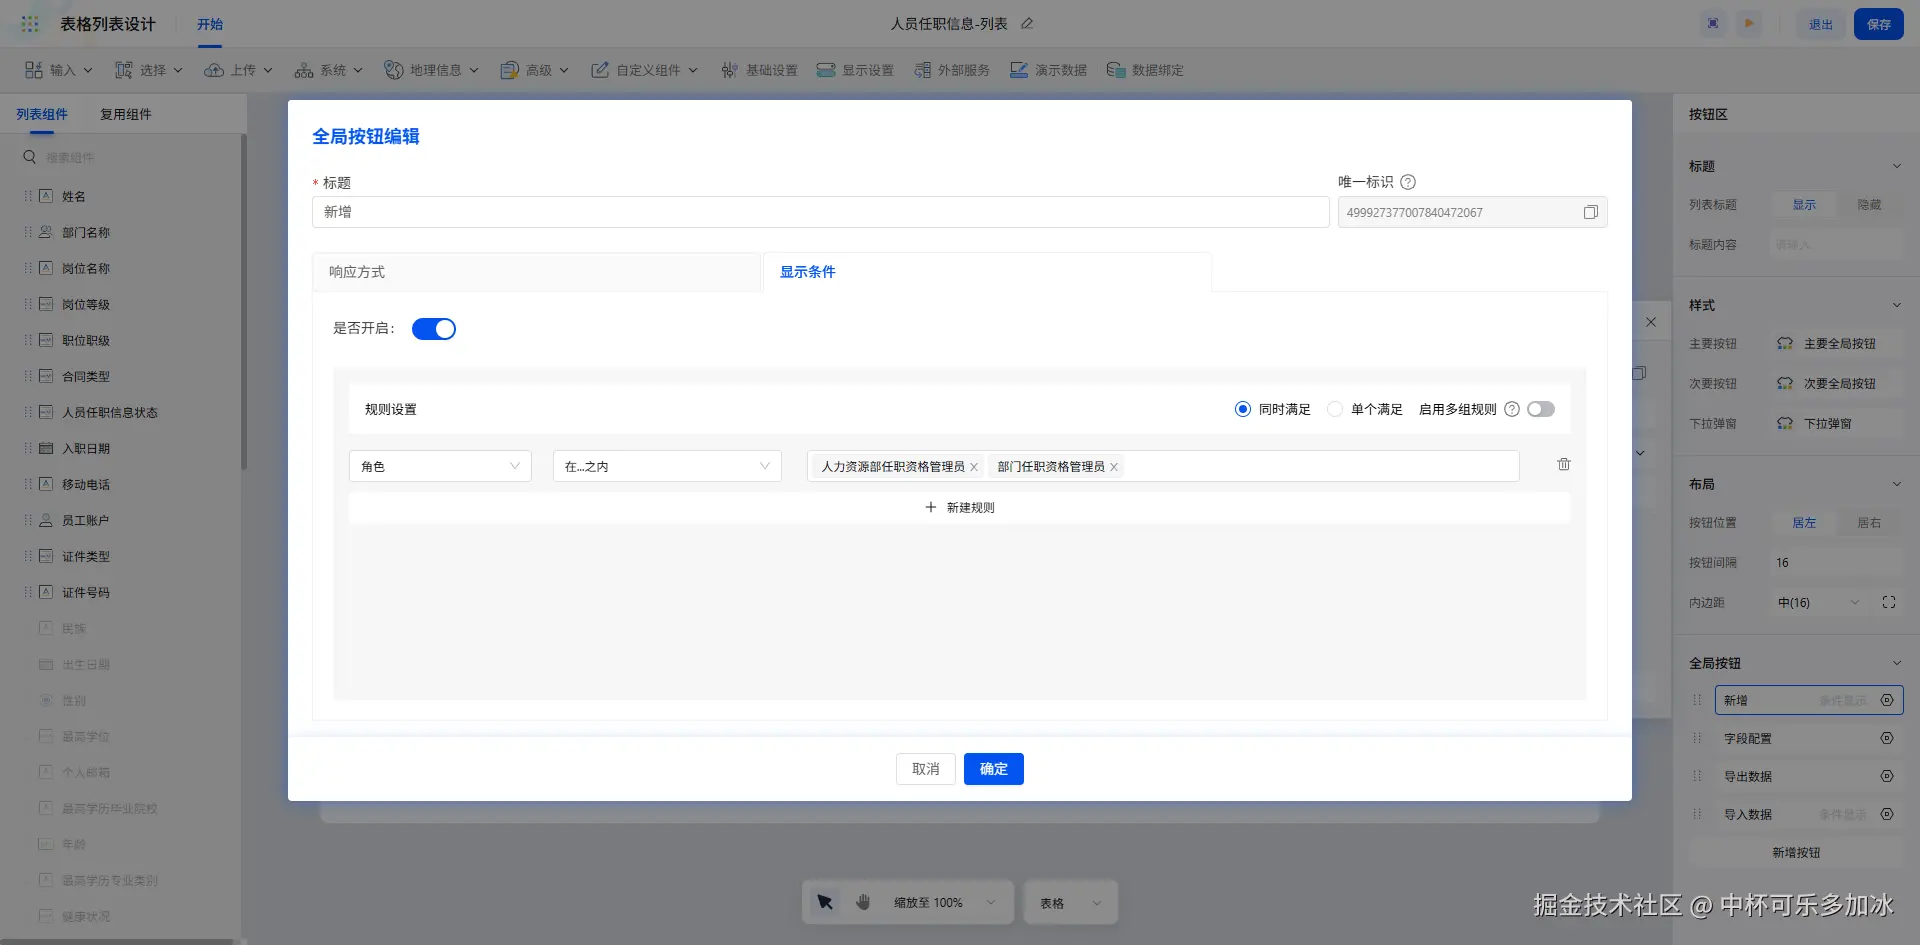Screen dimensions: 1920x945
Task: Select the hand pan tool
Action: tap(863, 902)
